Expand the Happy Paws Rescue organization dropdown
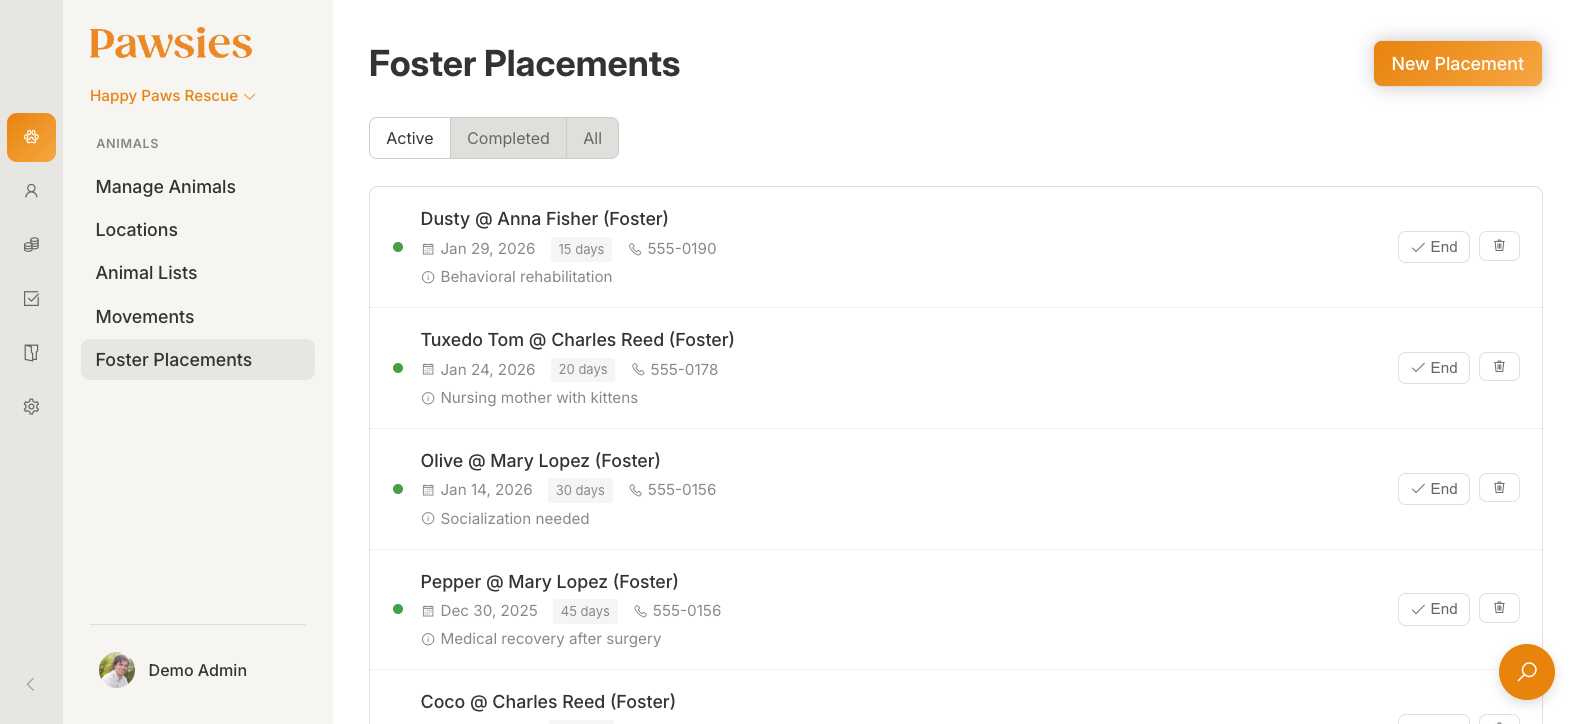Viewport: 1579px width, 724px height. 173,96
